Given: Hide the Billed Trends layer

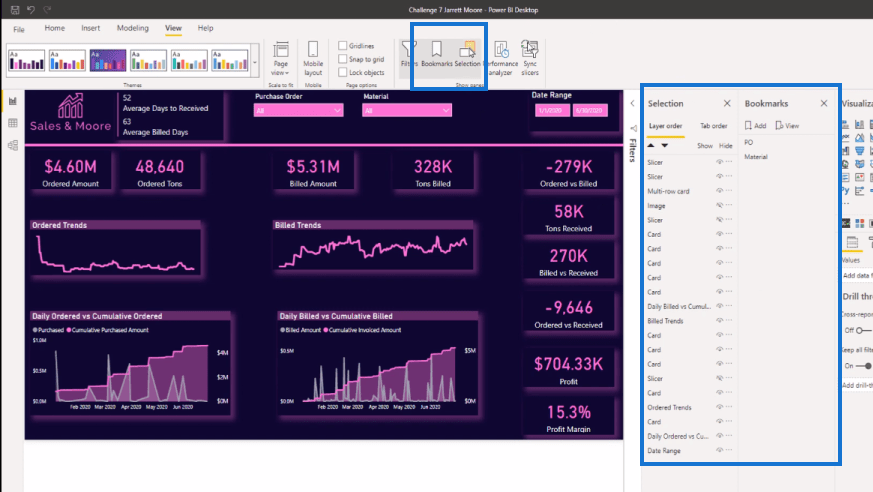Looking at the screenshot, I should click(x=719, y=321).
